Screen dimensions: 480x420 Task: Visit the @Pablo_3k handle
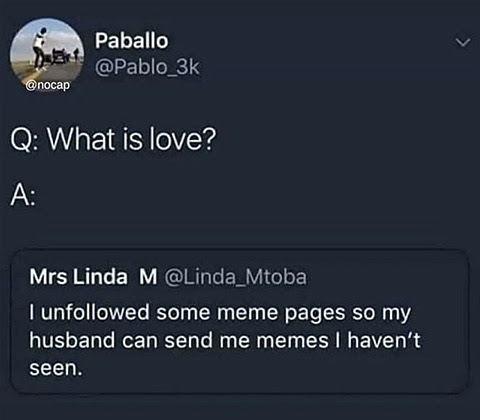pos(147,68)
